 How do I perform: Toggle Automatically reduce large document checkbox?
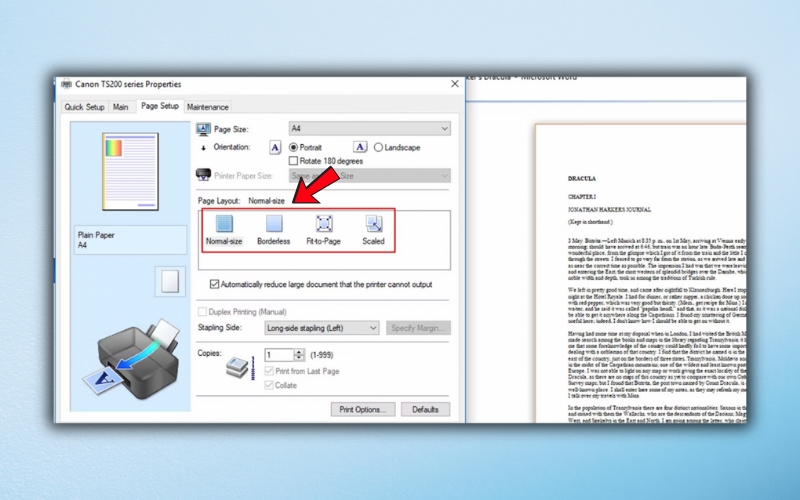pyautogui.click(x=215, y=284)
